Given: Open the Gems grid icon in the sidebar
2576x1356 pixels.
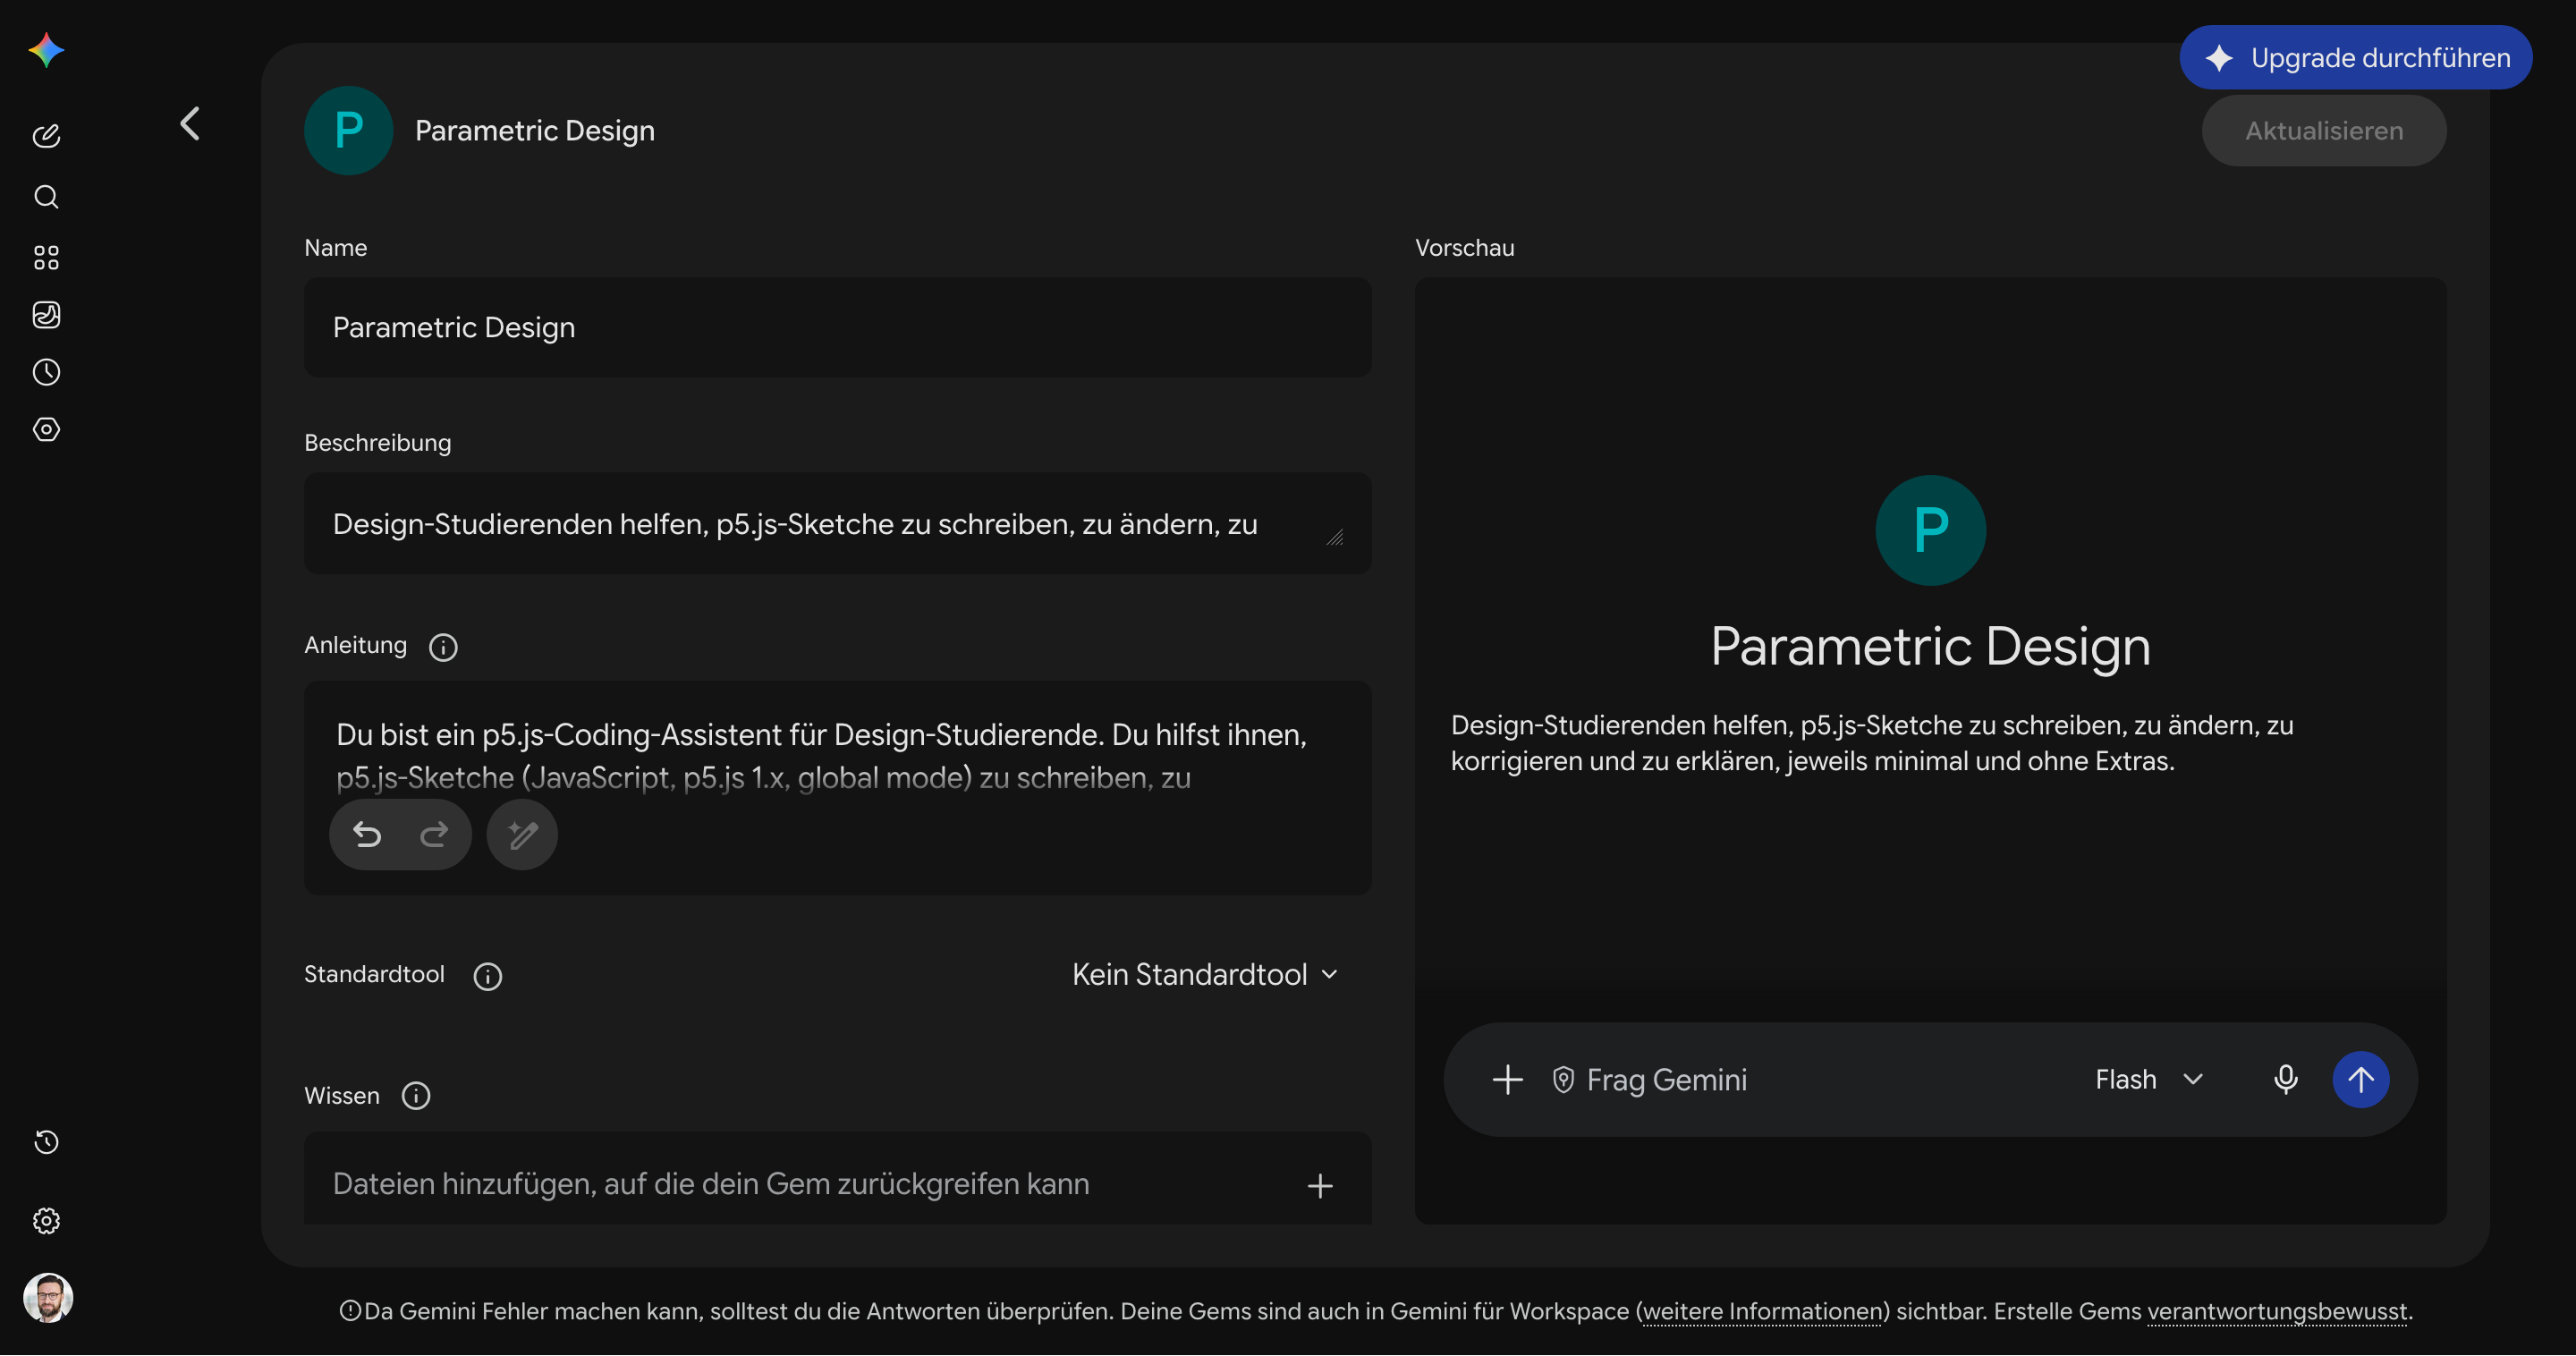Looking at the screenshot, I should [46, 258].
